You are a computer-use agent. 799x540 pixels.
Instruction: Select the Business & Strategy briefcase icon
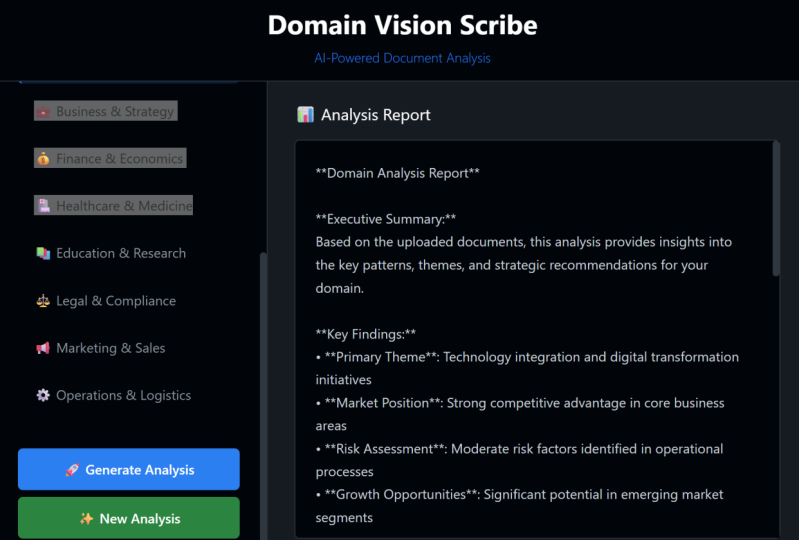(43, 111)
